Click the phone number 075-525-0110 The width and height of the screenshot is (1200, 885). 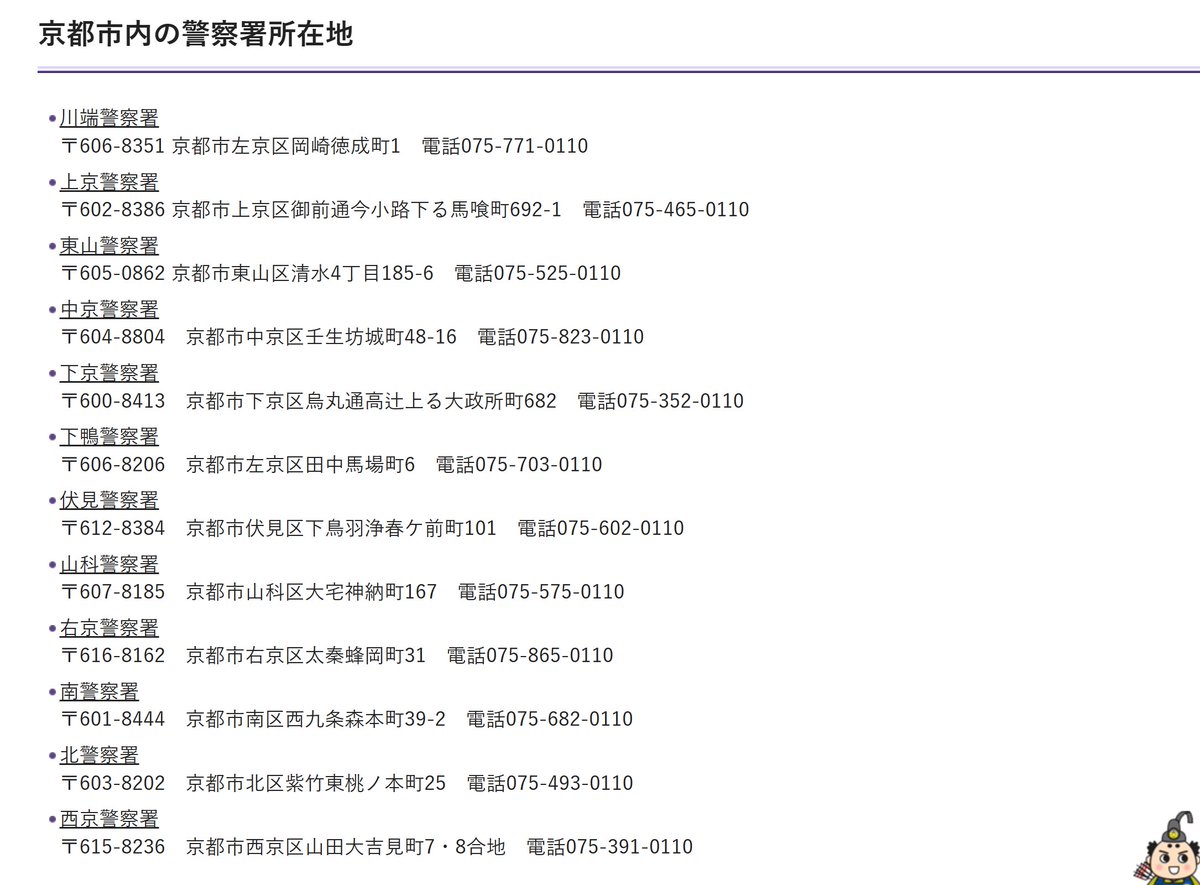[558, 273]
